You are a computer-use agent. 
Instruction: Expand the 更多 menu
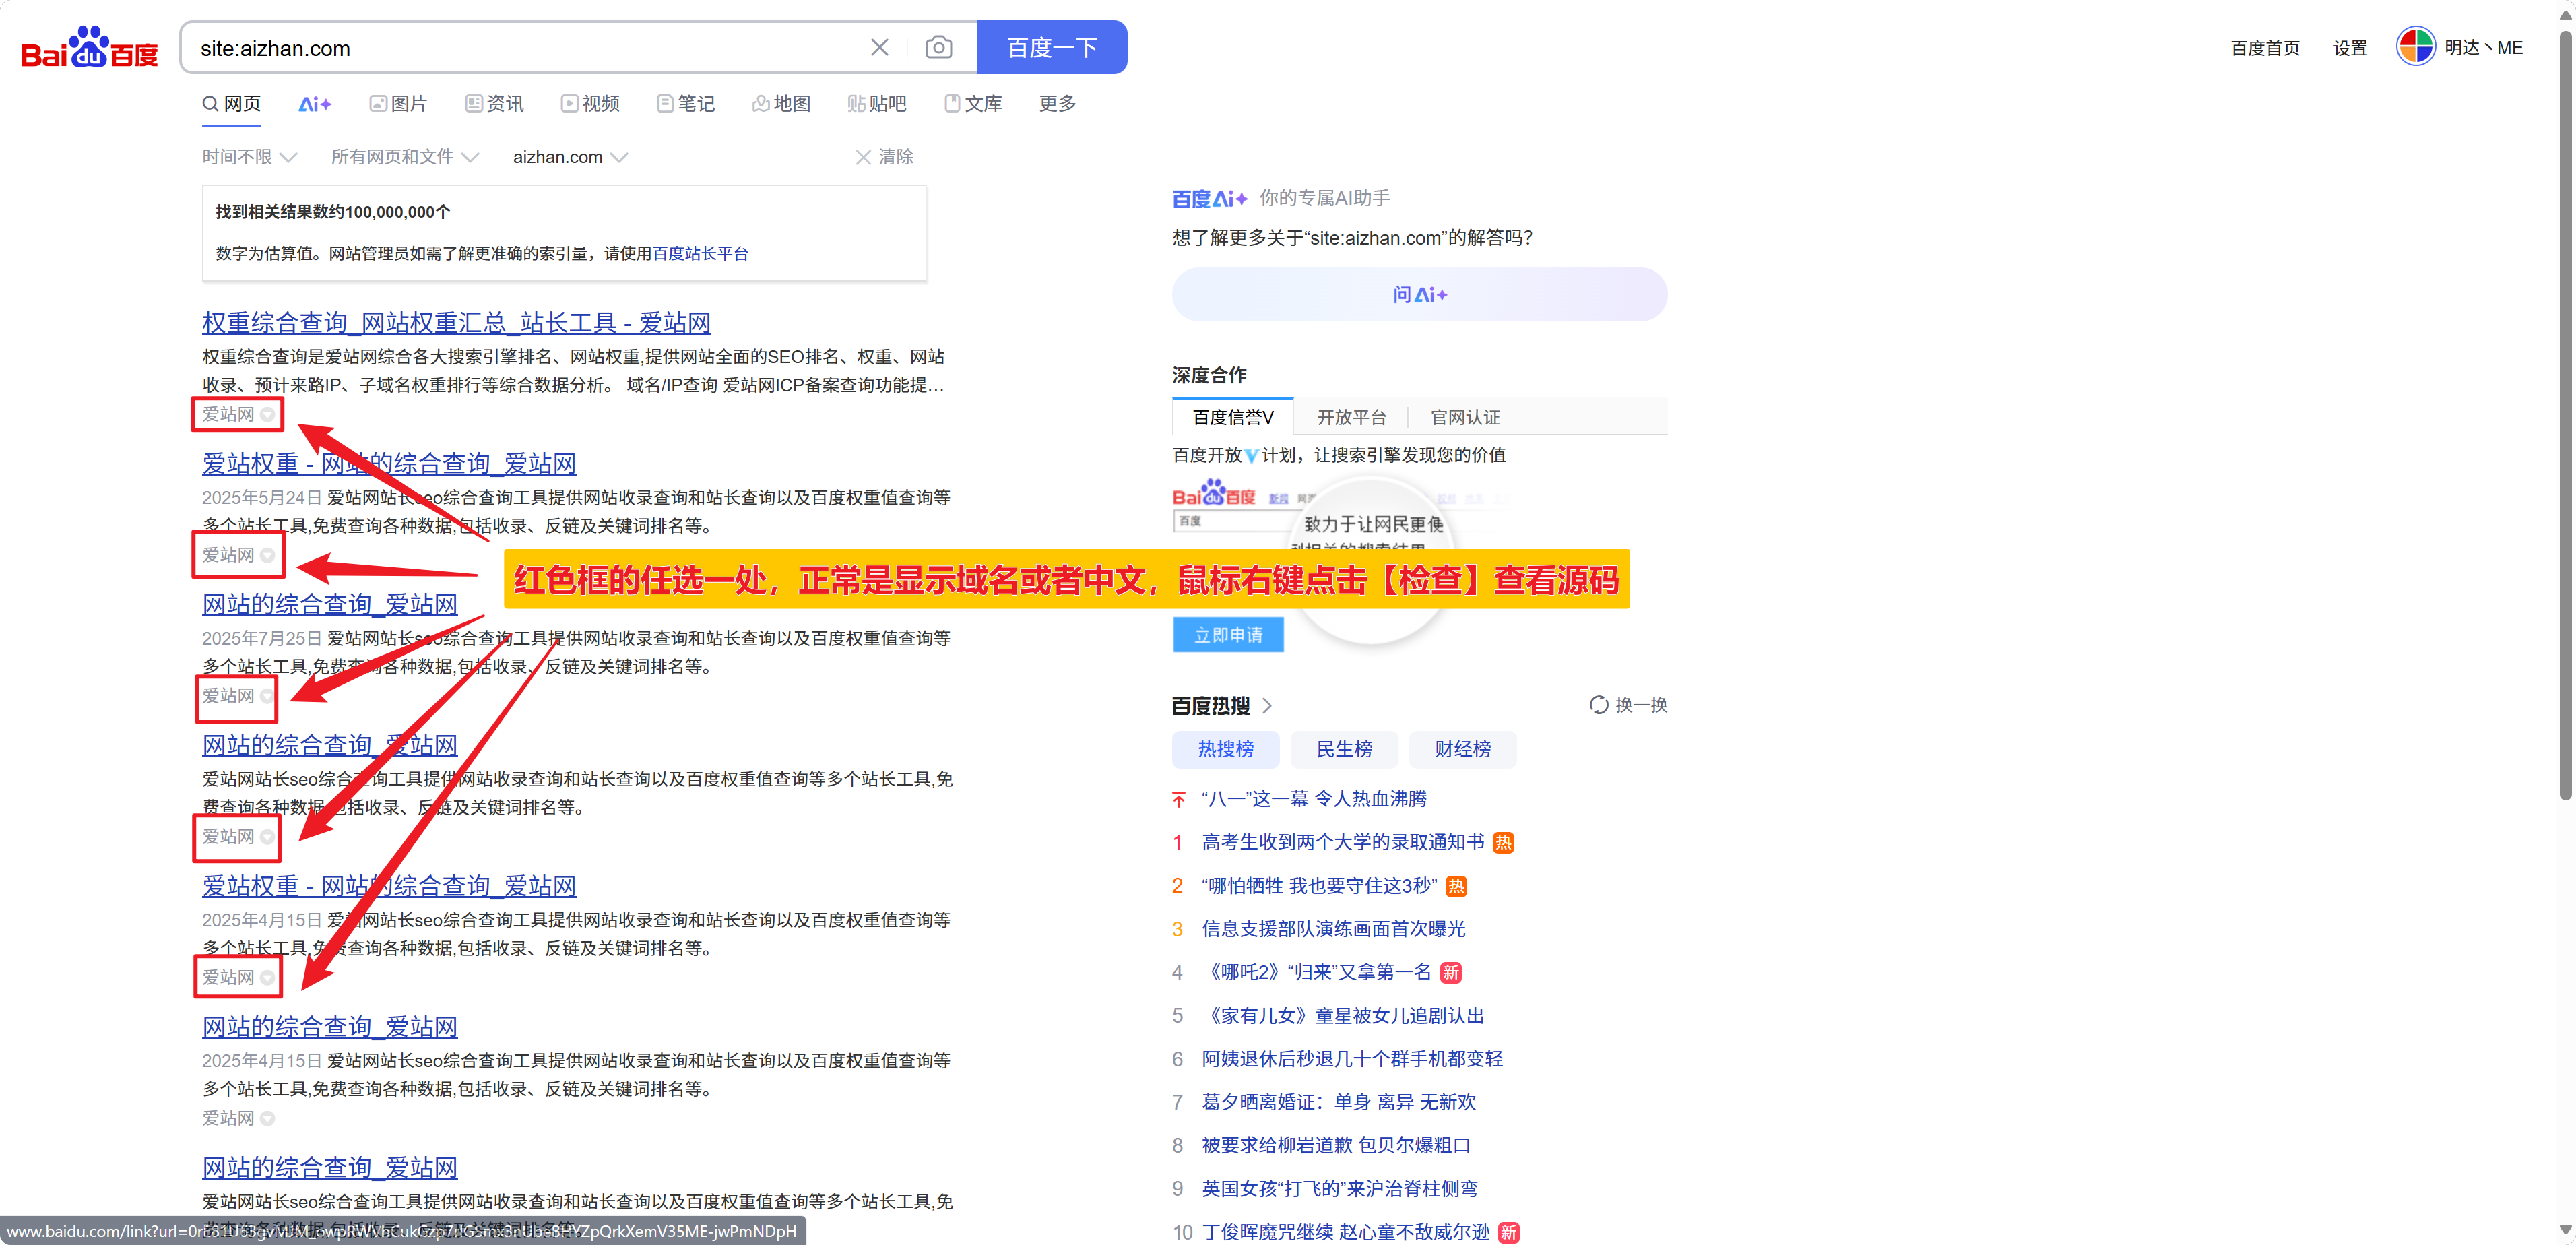point(1057,104)
